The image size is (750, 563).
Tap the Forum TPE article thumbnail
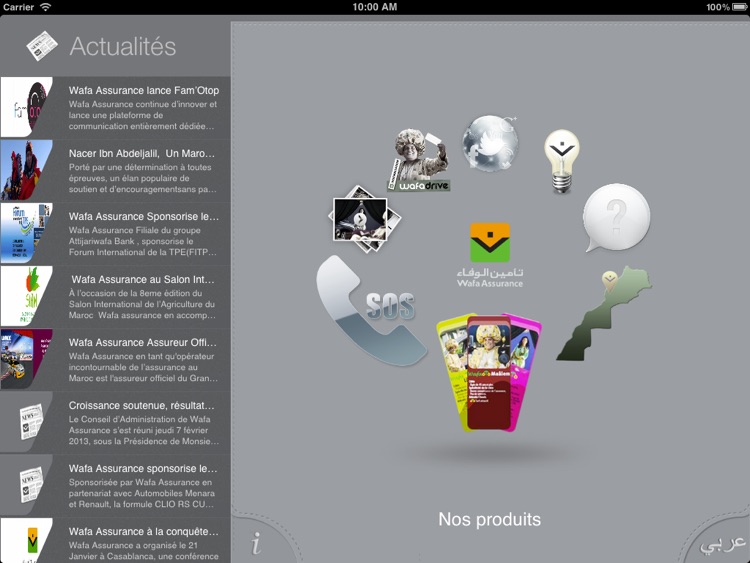26,233
